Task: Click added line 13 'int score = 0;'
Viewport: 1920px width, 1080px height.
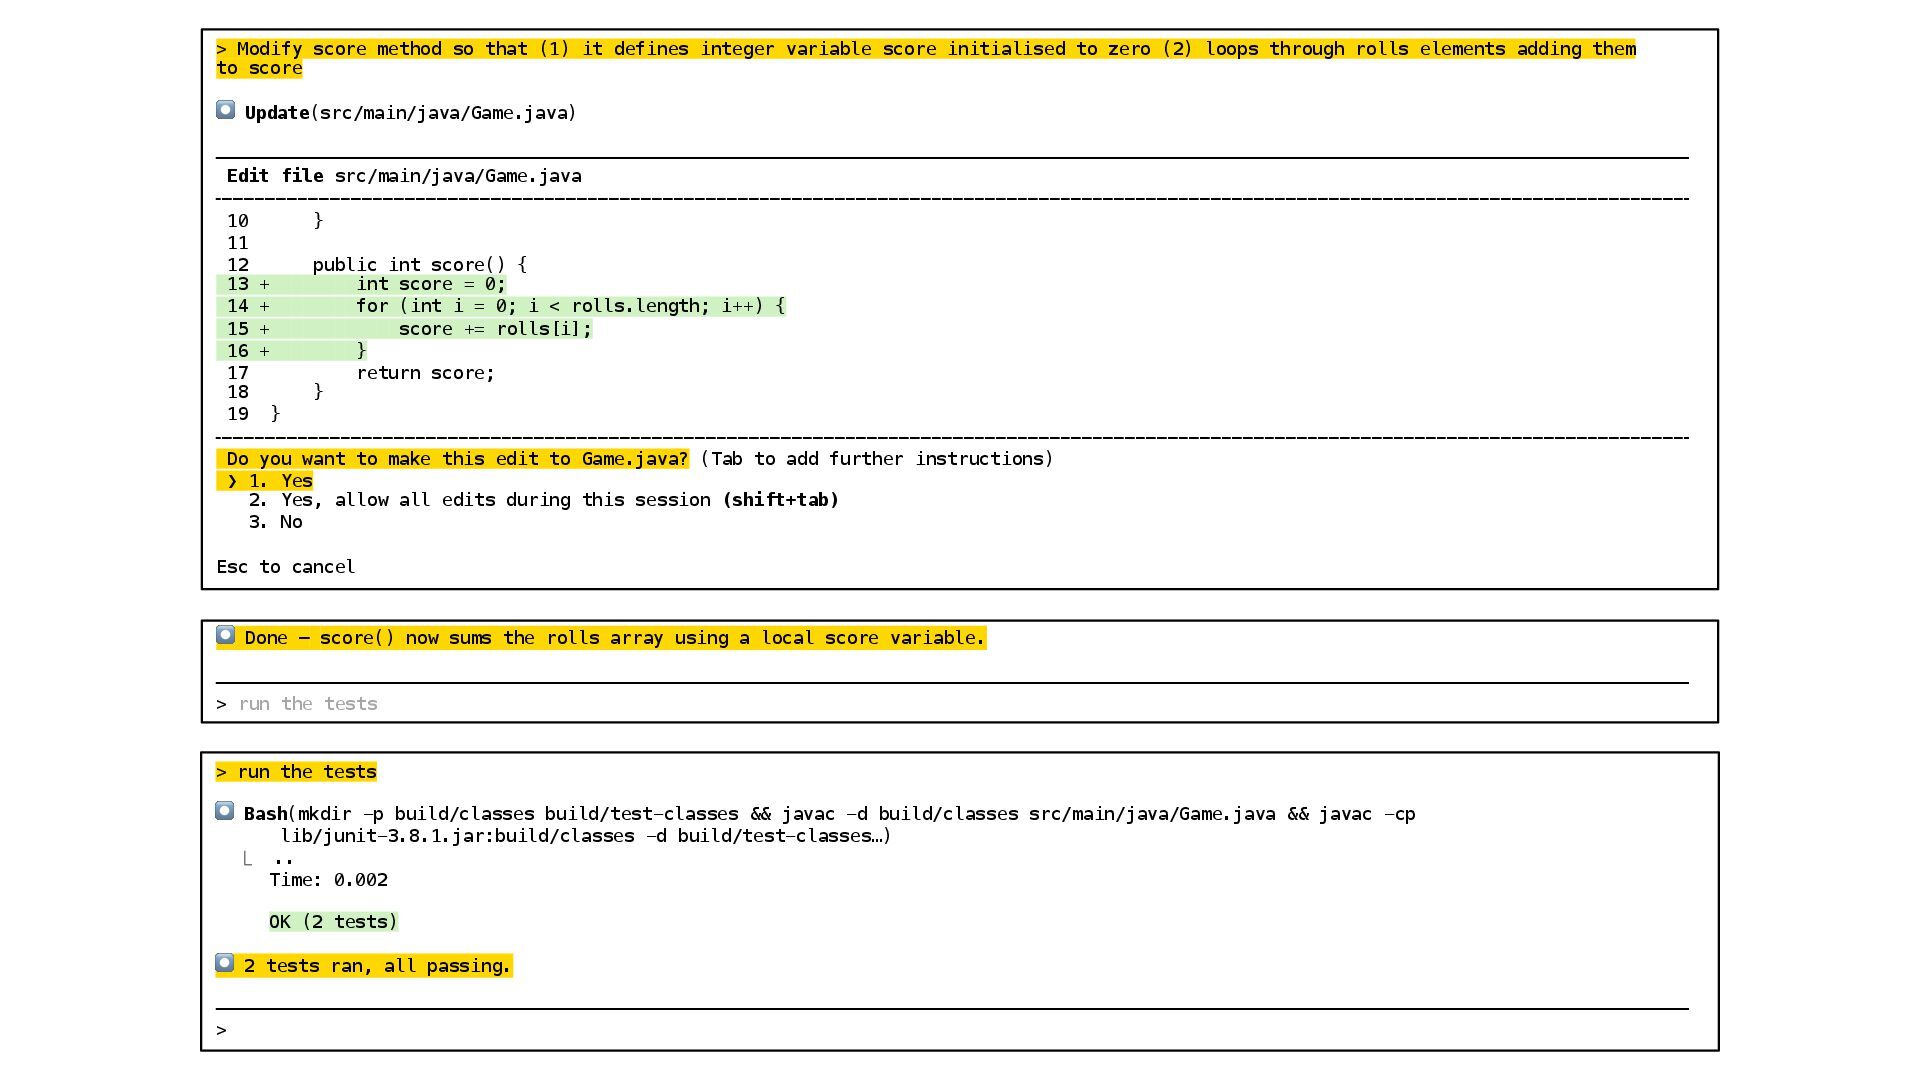Action: (x=431, y=284)
